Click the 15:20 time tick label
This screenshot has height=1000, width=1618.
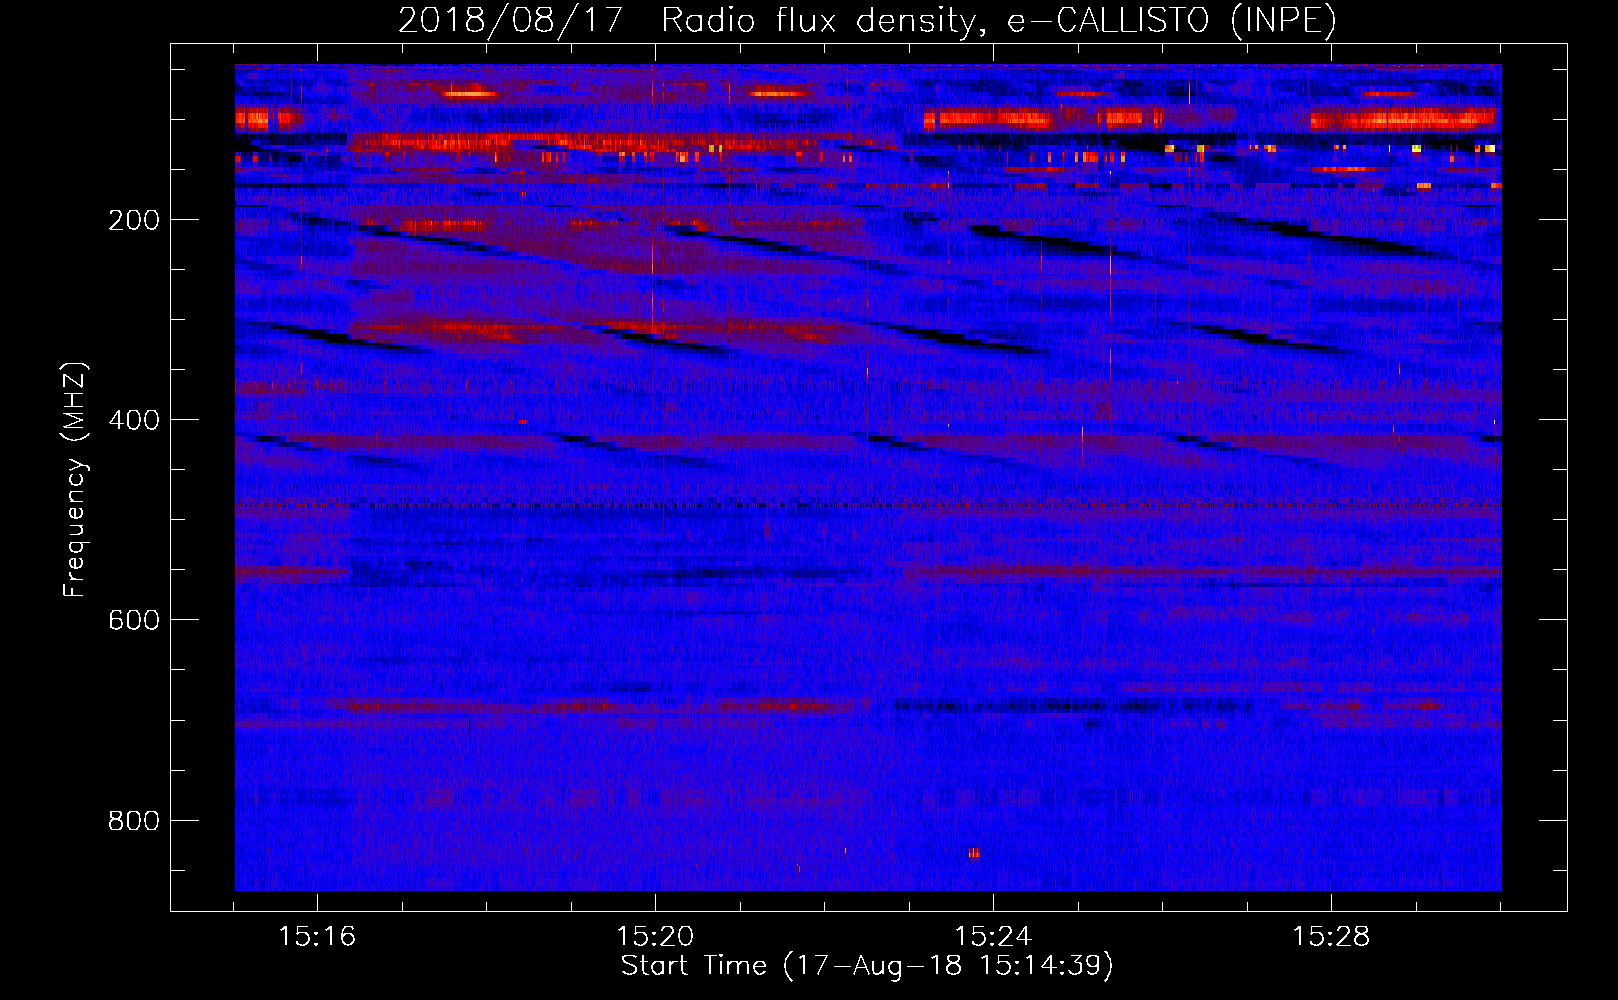point(655,937)
